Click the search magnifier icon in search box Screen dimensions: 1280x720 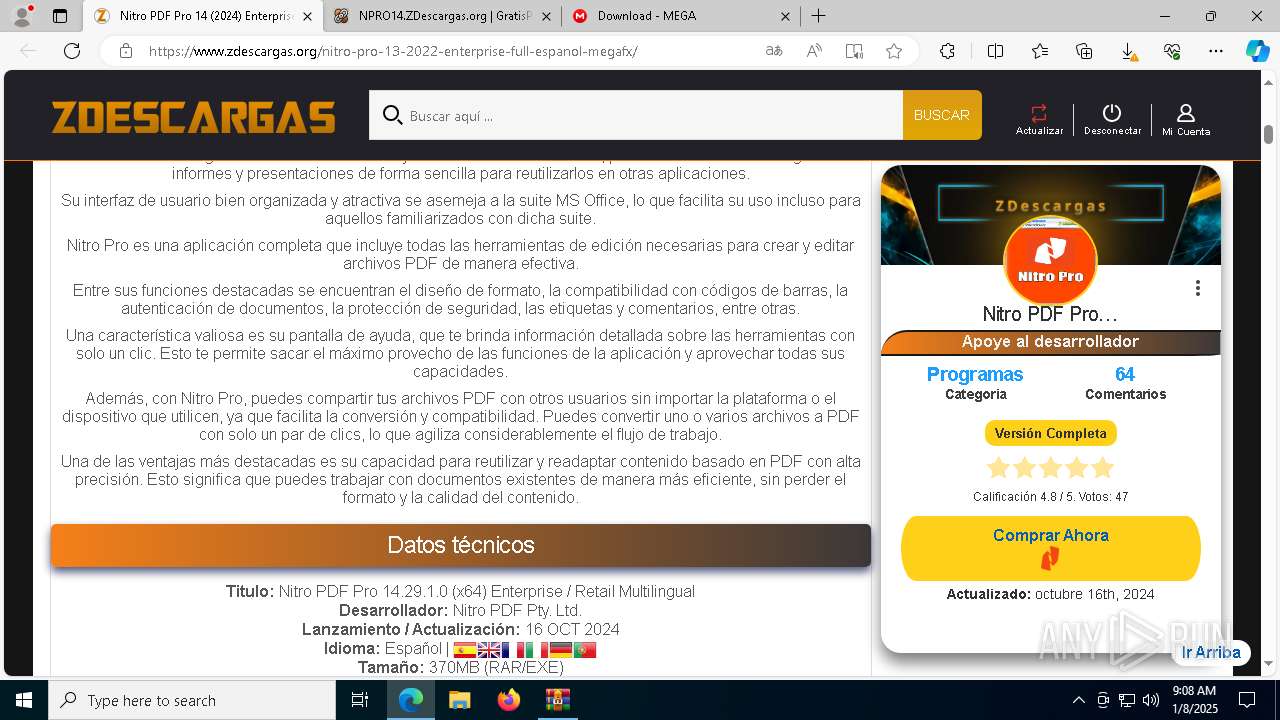(393, 115)
